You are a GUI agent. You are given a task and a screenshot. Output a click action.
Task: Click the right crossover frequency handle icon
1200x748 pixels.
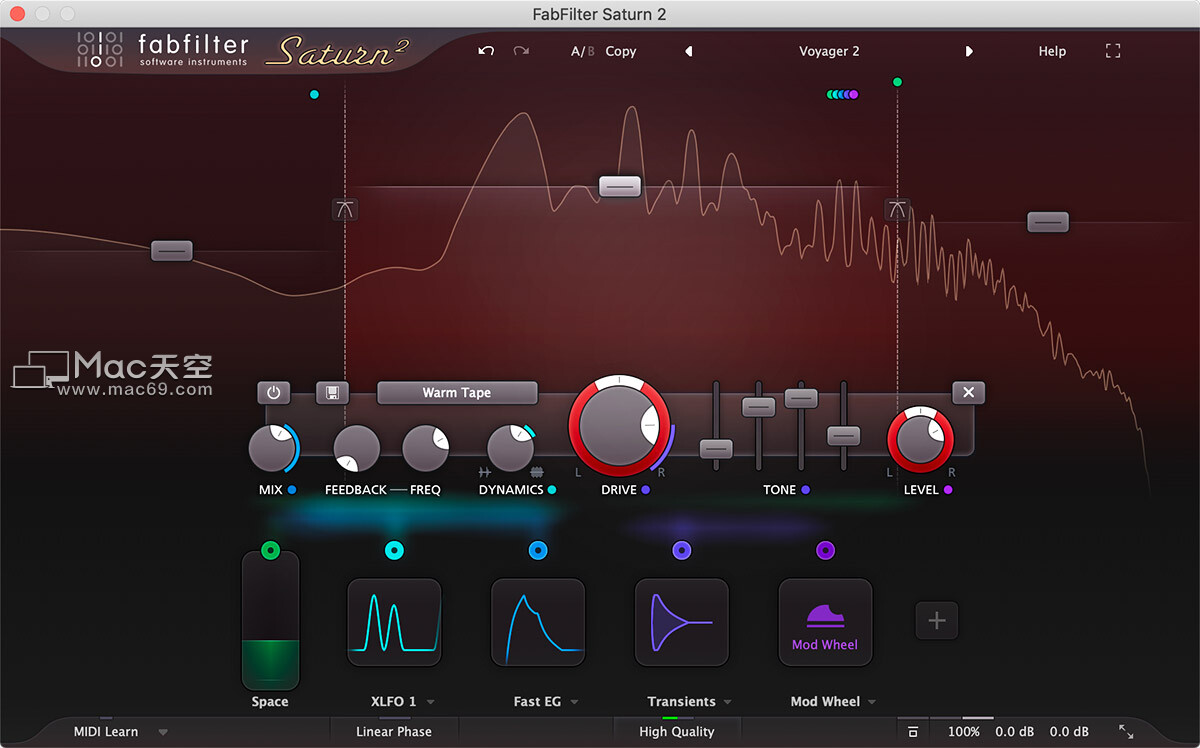897,209
